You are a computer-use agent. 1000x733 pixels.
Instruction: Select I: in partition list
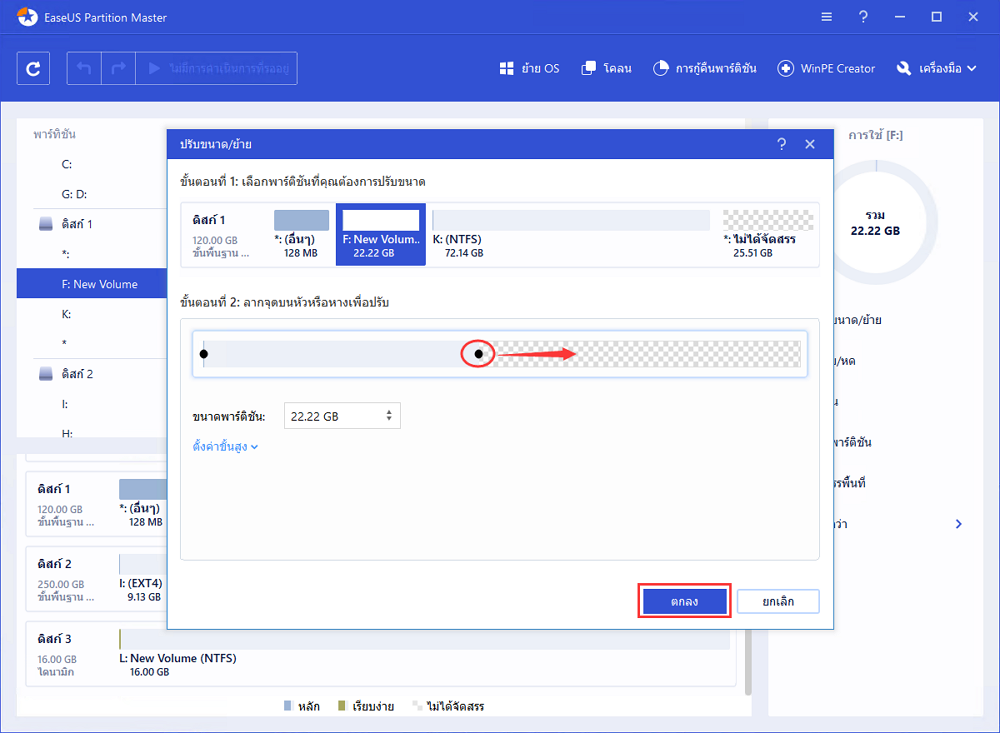click(64, 404)
